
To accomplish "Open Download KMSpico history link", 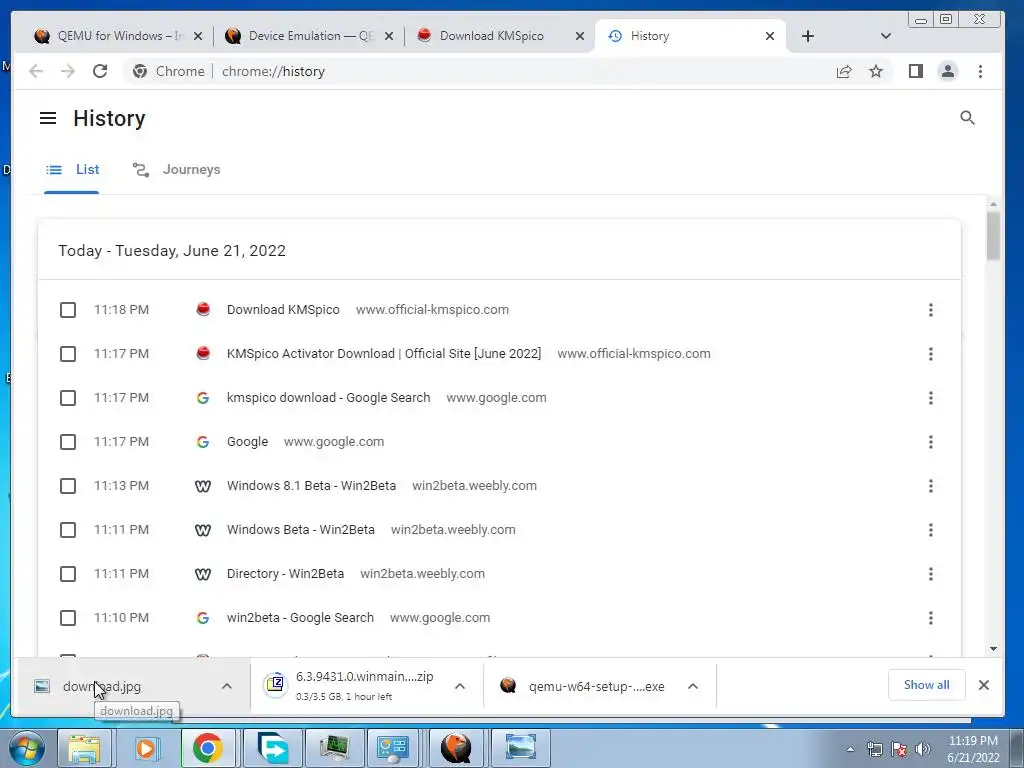I will [283, 310].
